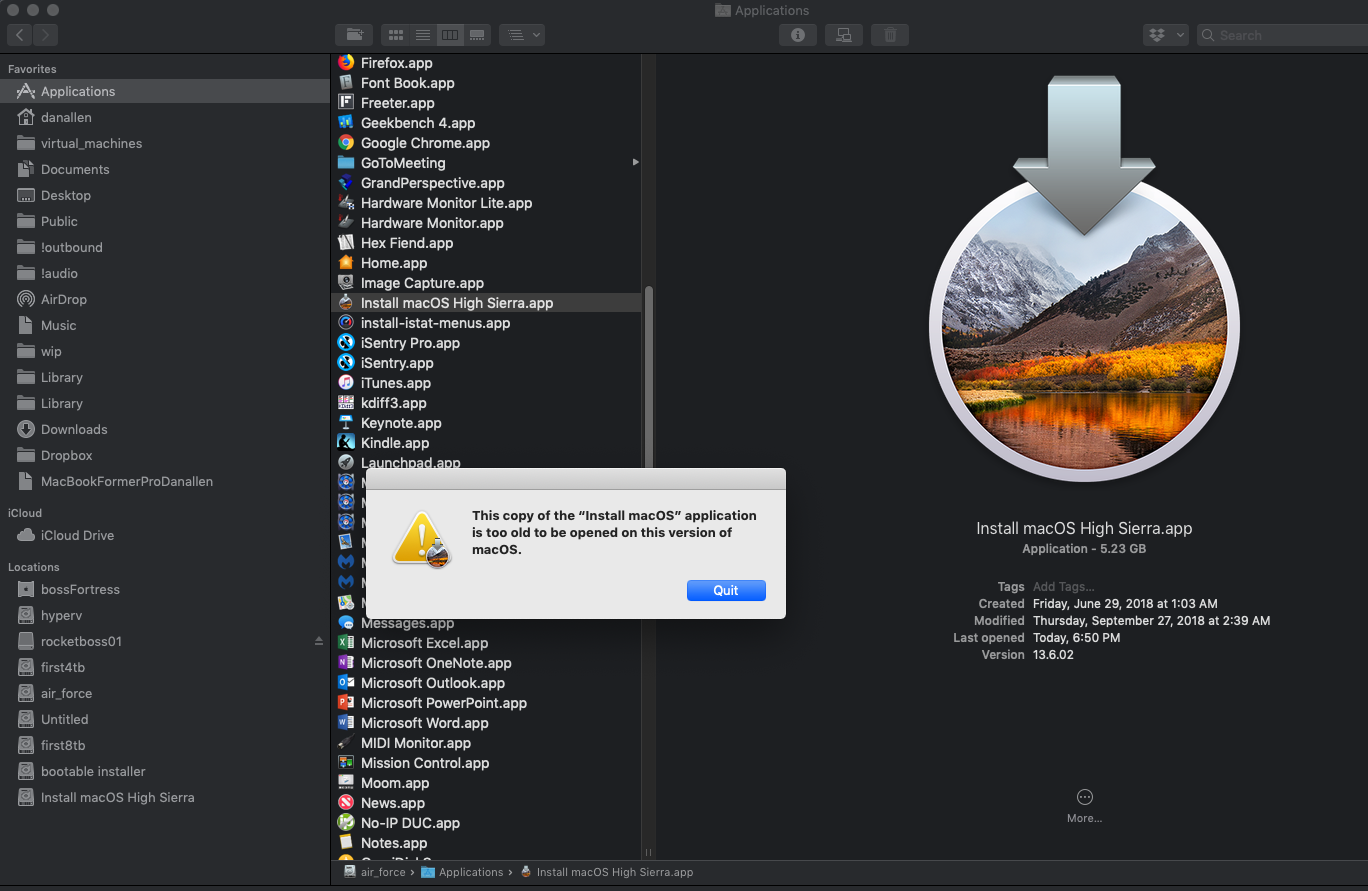
Task: Select the News.app icon
Action: pyautogui.click(x=346, y=803)
